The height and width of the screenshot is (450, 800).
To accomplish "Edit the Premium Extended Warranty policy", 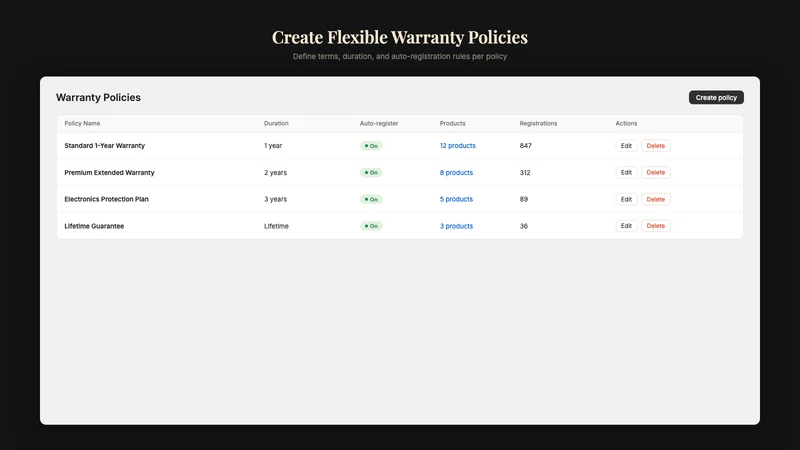I will point(626,172).
